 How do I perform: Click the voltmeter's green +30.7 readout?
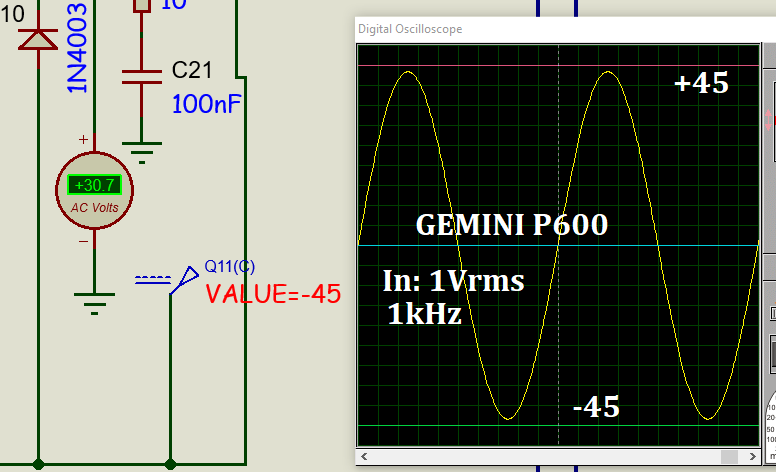(x=93, y=185)
